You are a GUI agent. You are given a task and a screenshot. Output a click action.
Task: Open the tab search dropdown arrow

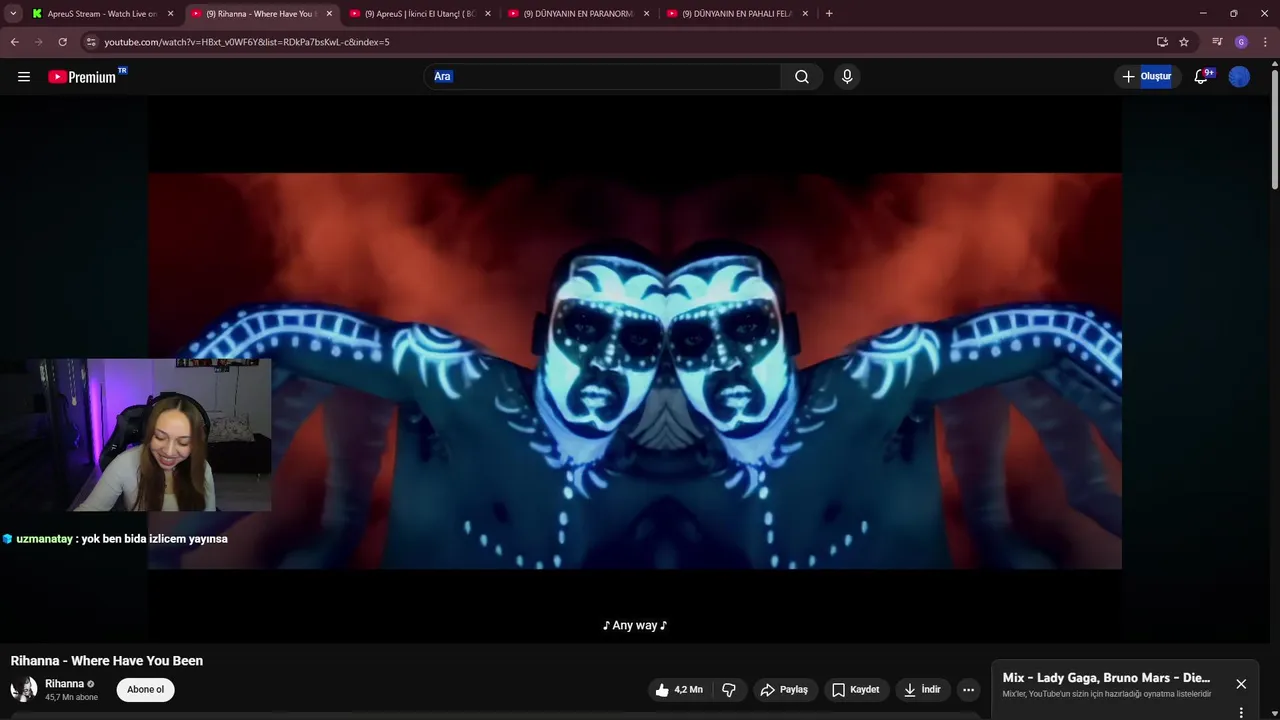click(13, 14)
